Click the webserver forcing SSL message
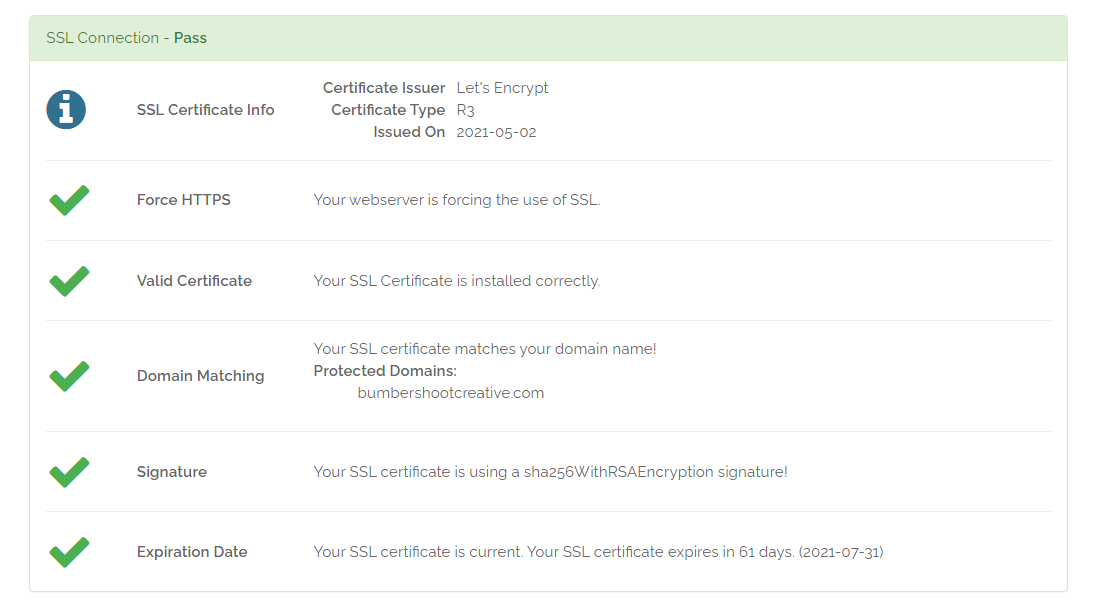 (x=456, y=200)
